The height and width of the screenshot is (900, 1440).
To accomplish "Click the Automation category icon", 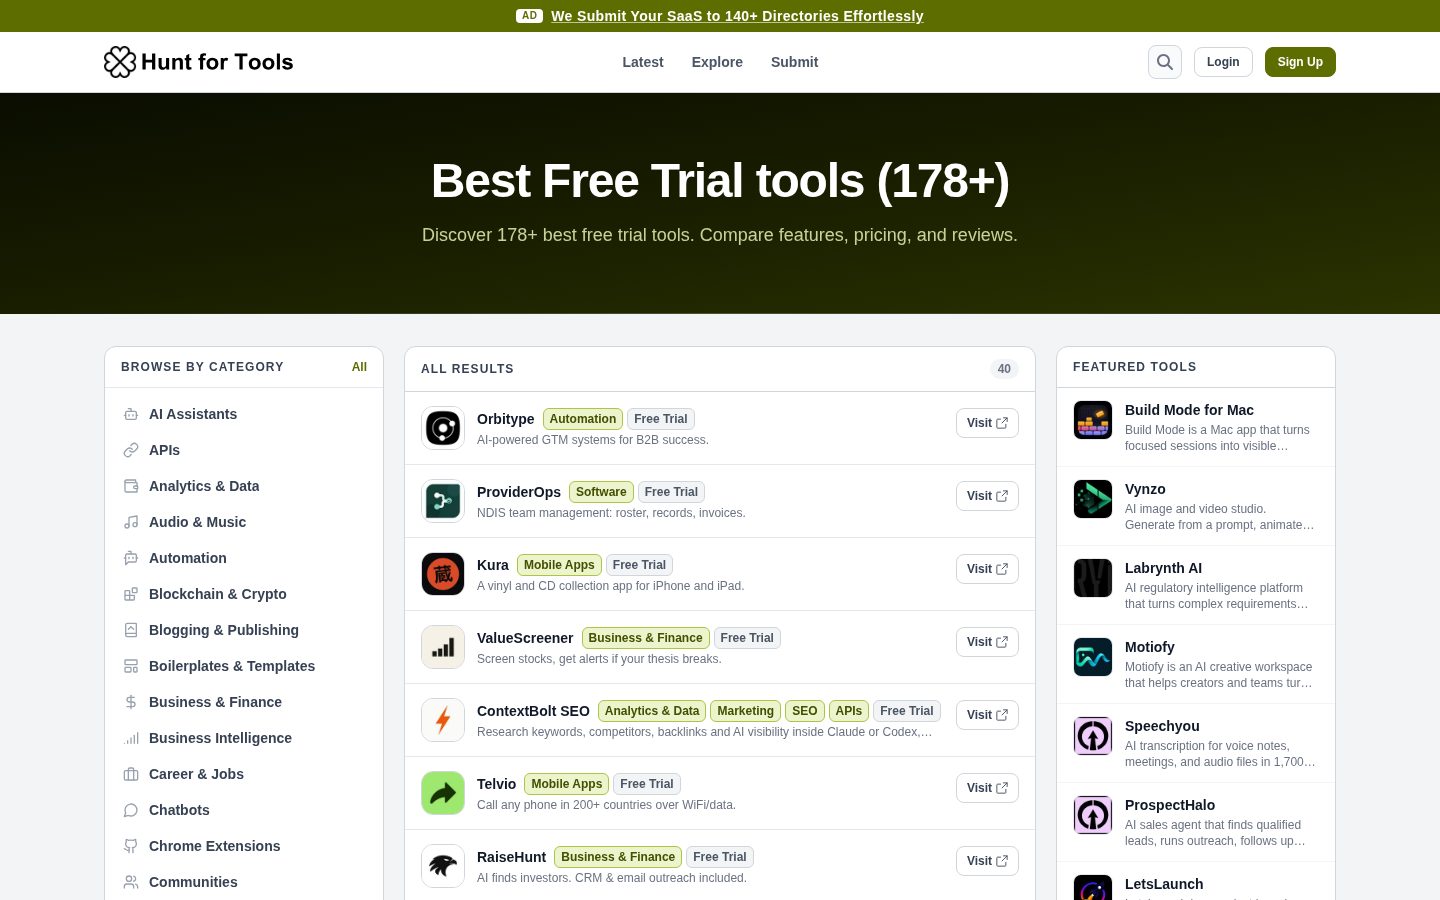I will pyautogui.click(x=131, y=558).
